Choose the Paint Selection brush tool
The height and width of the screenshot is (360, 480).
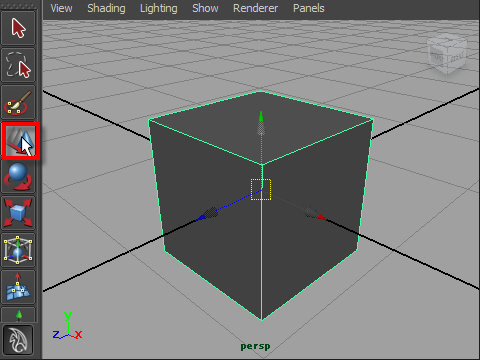pos(18,102)
